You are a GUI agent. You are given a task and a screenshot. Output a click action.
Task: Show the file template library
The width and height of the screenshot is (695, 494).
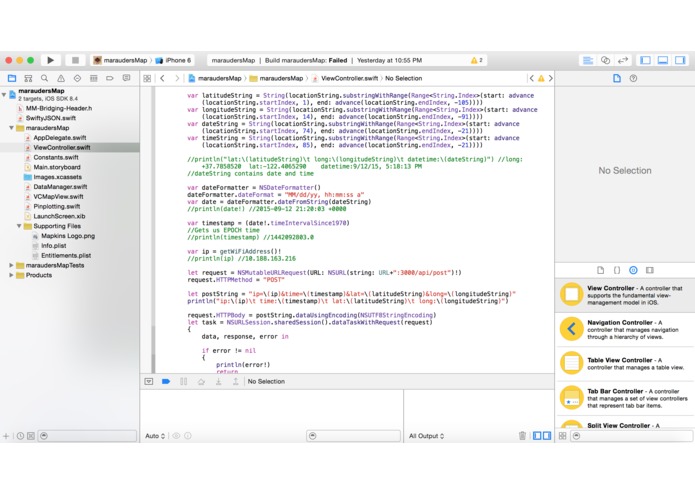pyautogui.click(x=600, y=270)
